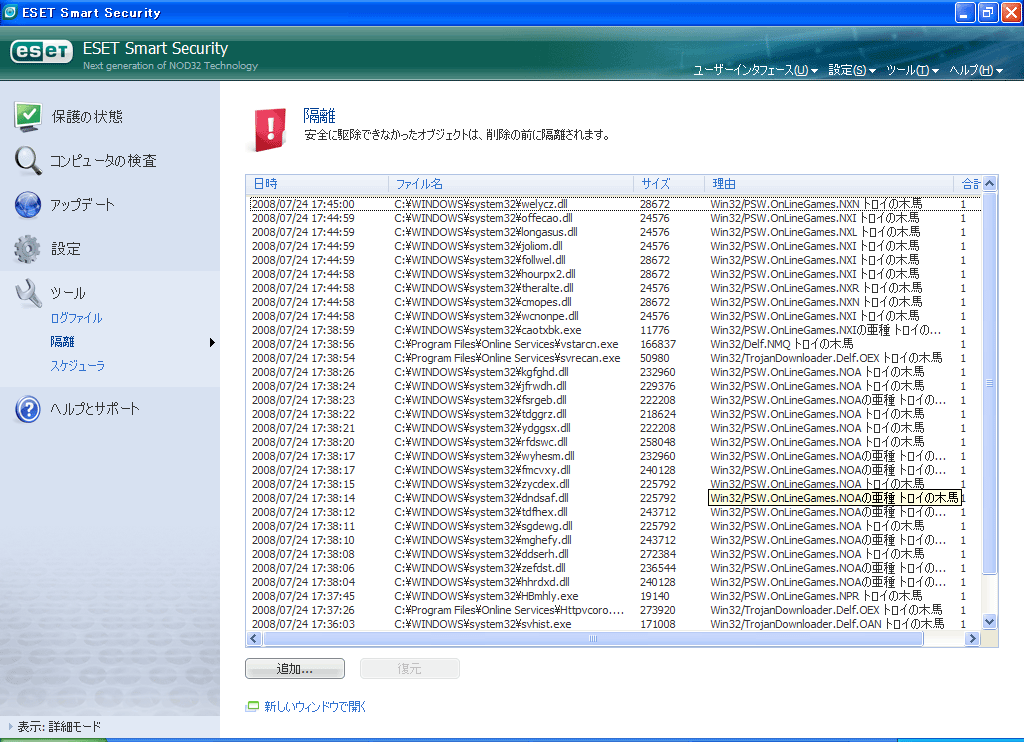Sort by the 日時 column header

coord(317,184)
